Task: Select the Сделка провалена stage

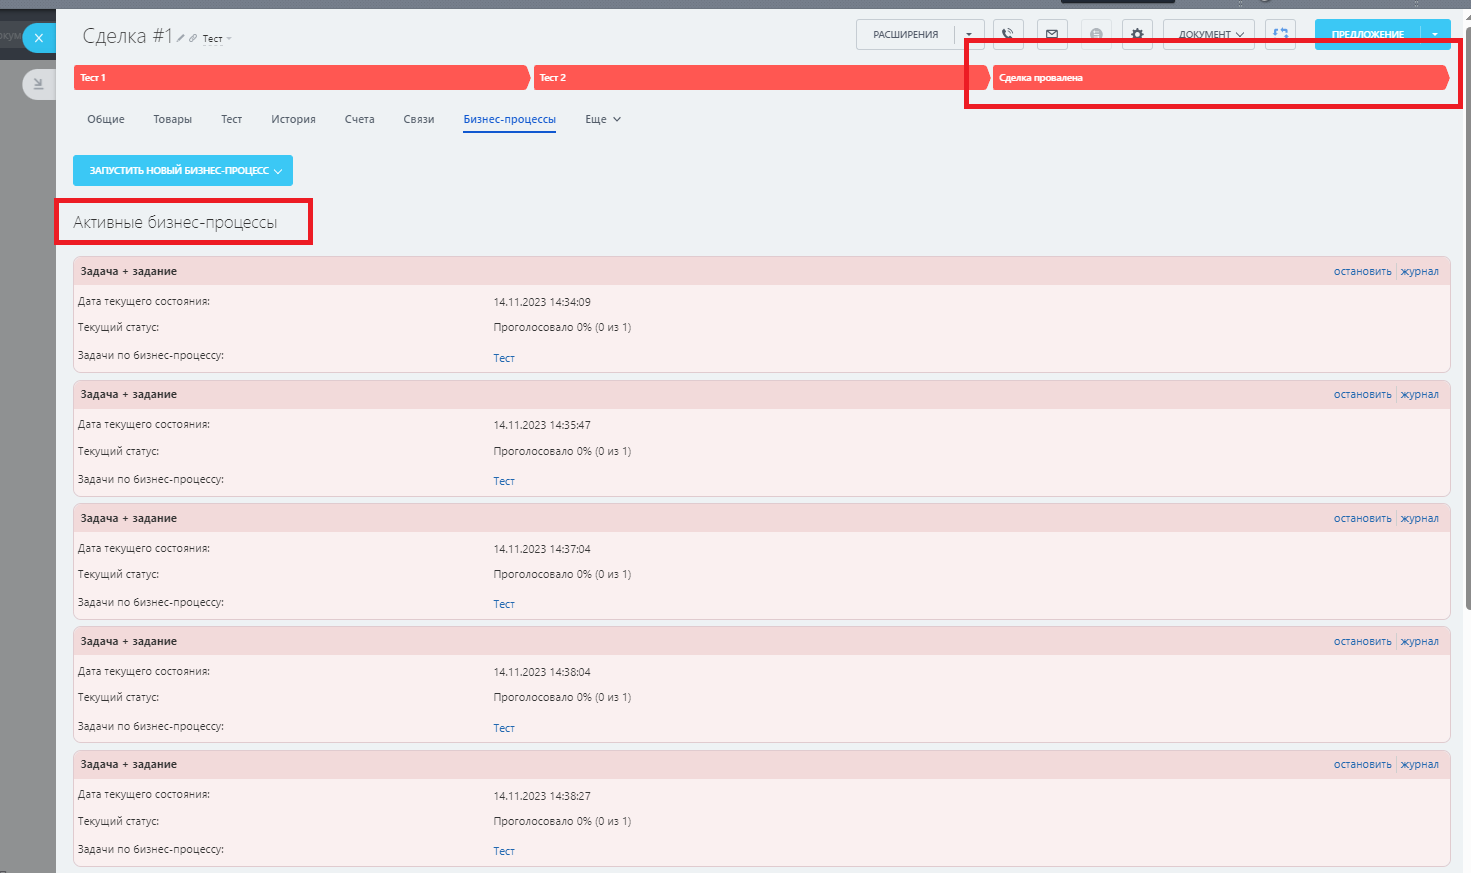Action: (1220, 78)
